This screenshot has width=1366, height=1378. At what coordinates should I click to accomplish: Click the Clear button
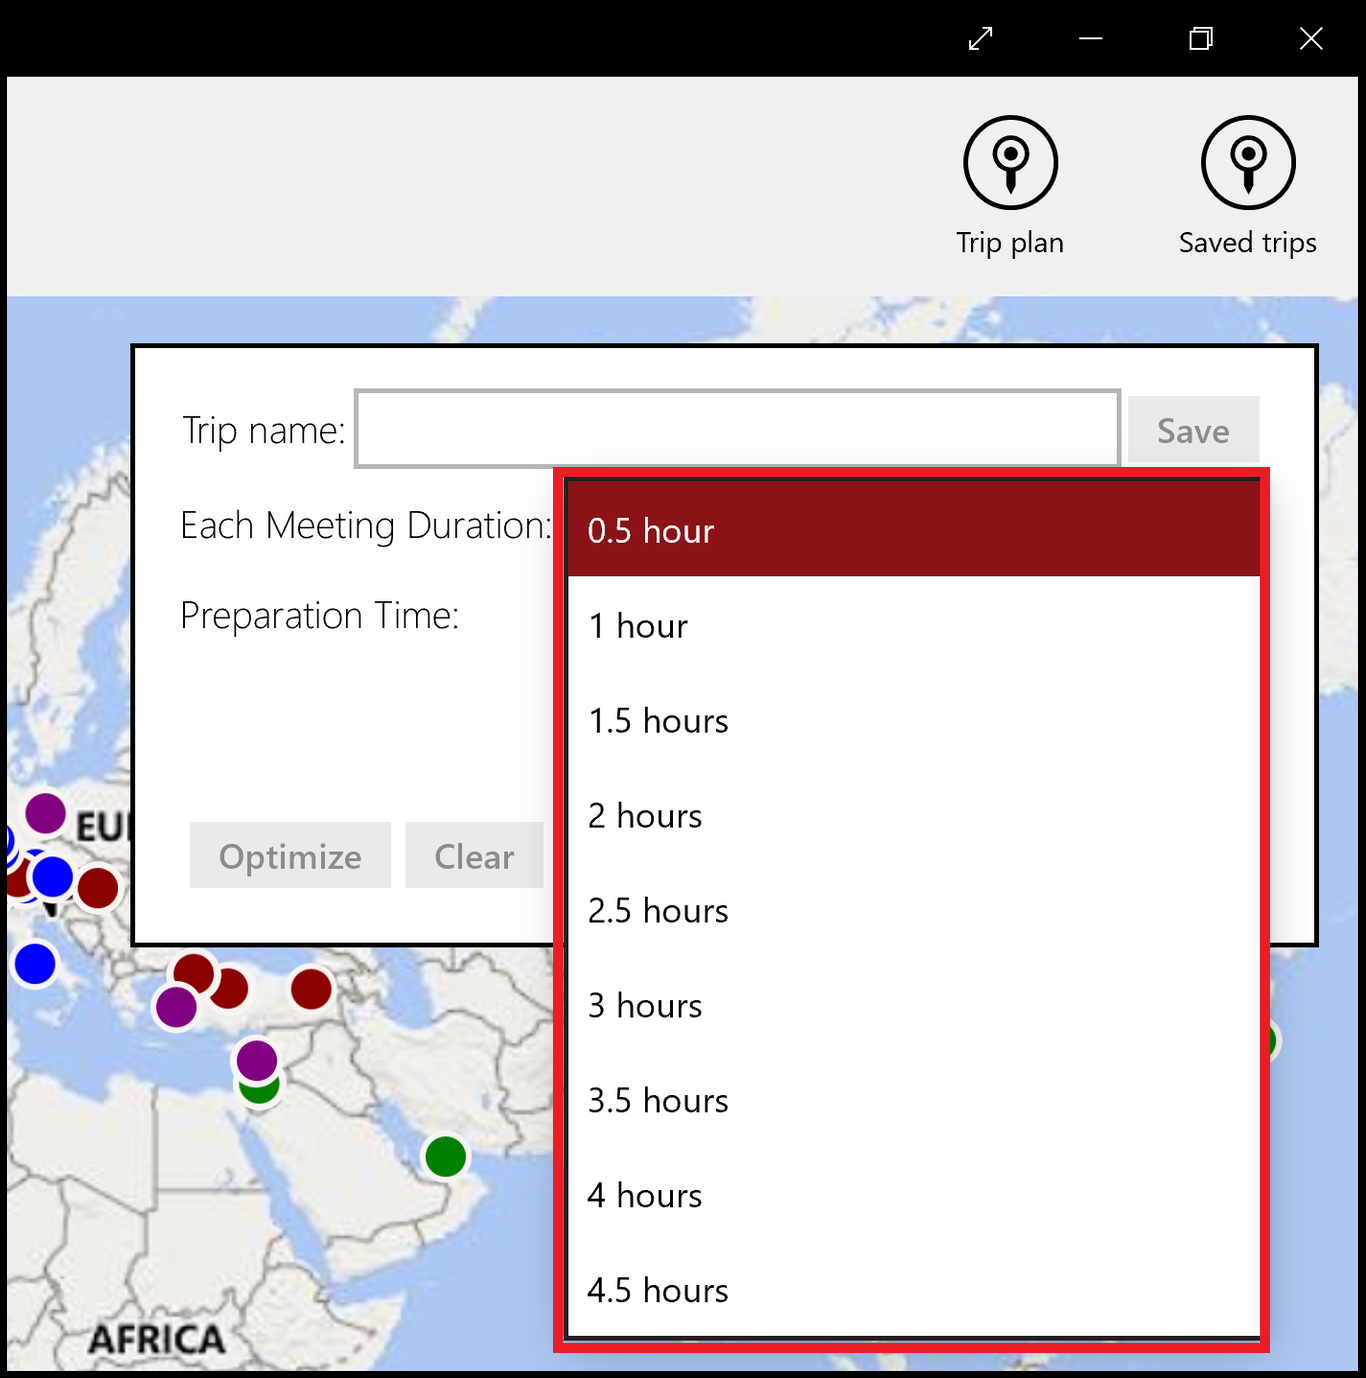click(473, 855)
